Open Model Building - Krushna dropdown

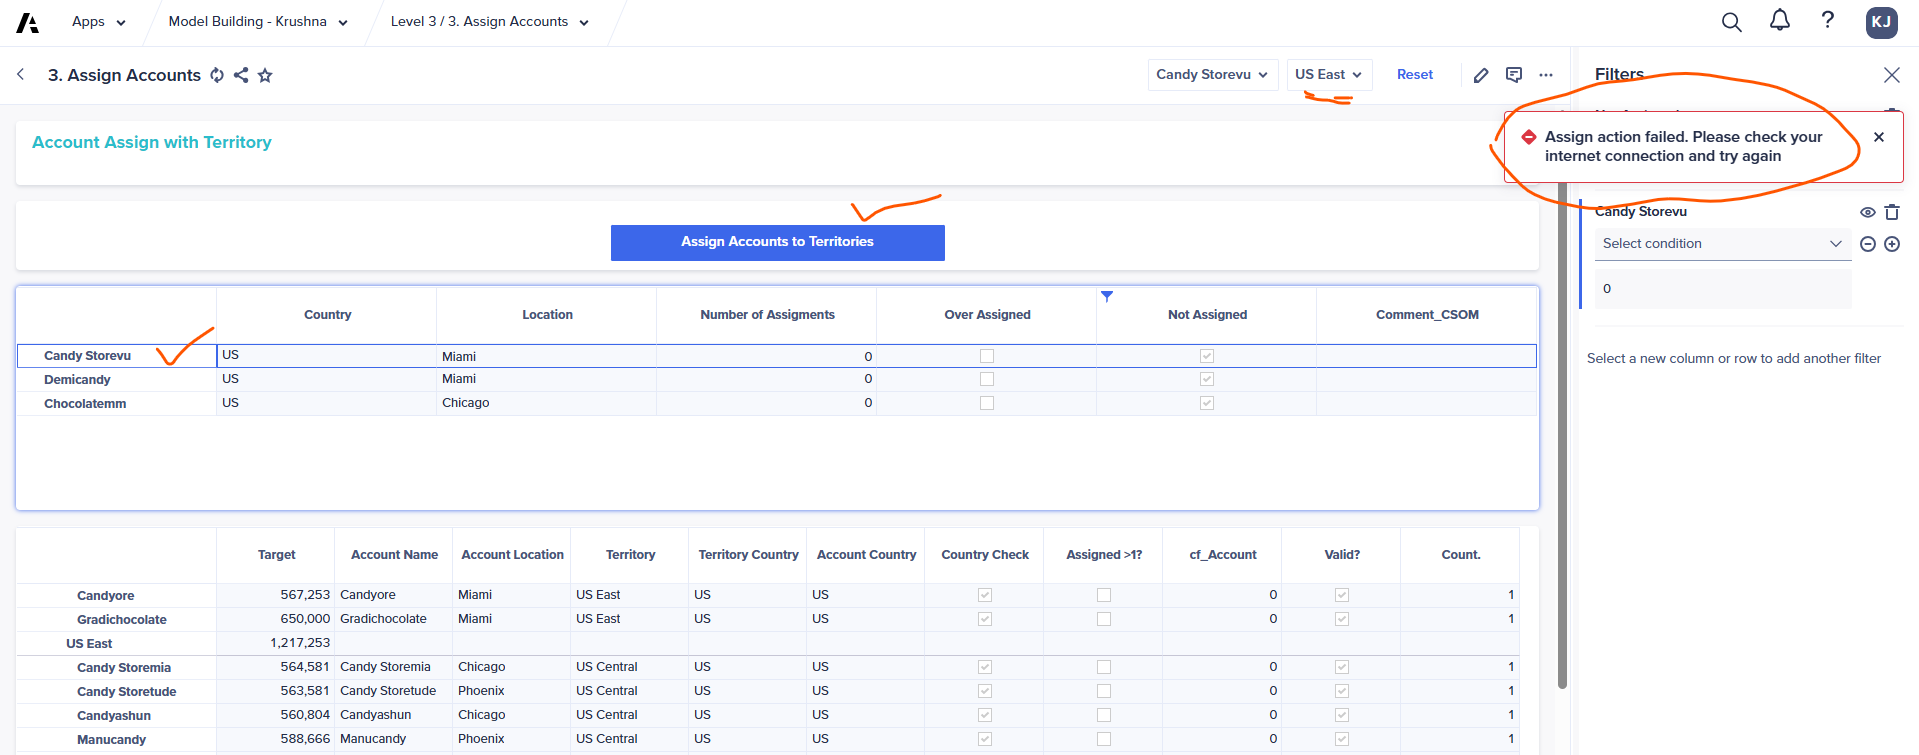click(x=258, y=22)
